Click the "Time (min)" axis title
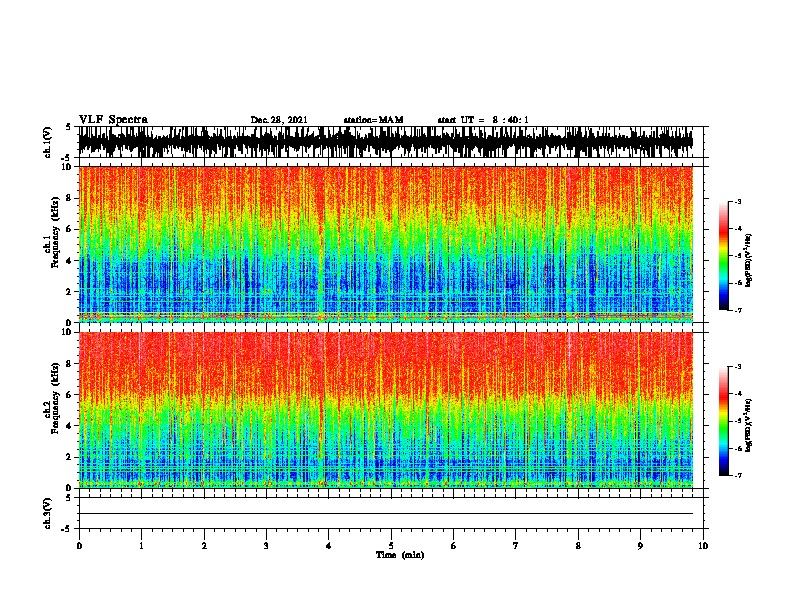Screen dimensions: 792x612 click(400, 555)
